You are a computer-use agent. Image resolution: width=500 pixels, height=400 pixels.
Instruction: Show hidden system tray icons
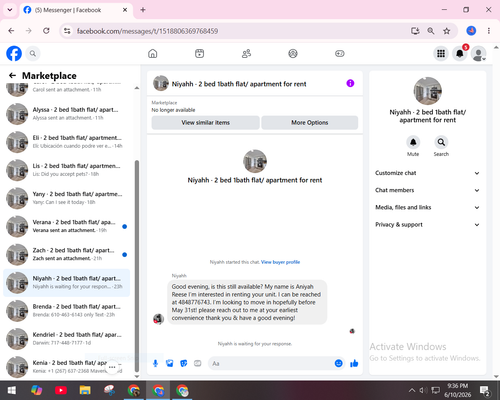412,390
